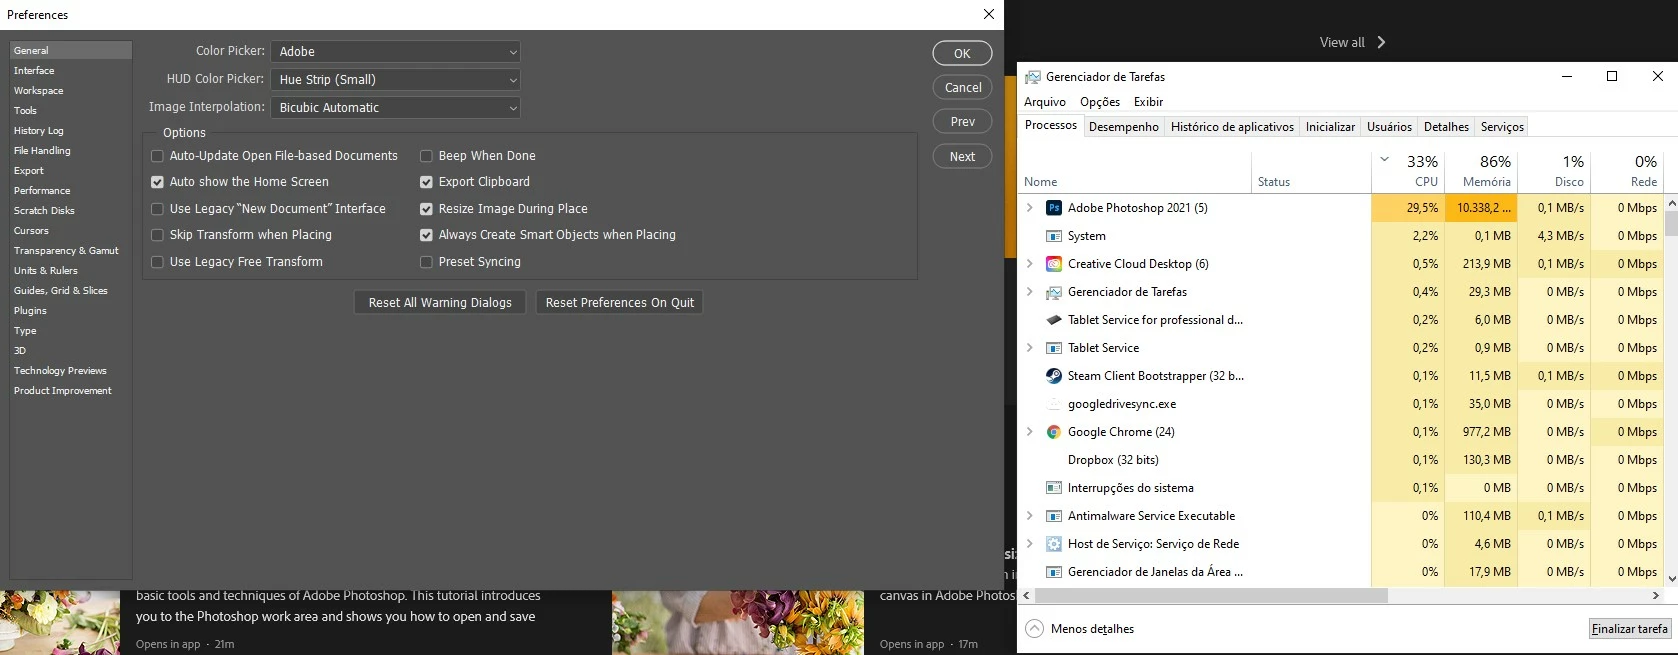Enable Auto-Update Open File-based Documents
1678x655 pixels.
point(157,156)
